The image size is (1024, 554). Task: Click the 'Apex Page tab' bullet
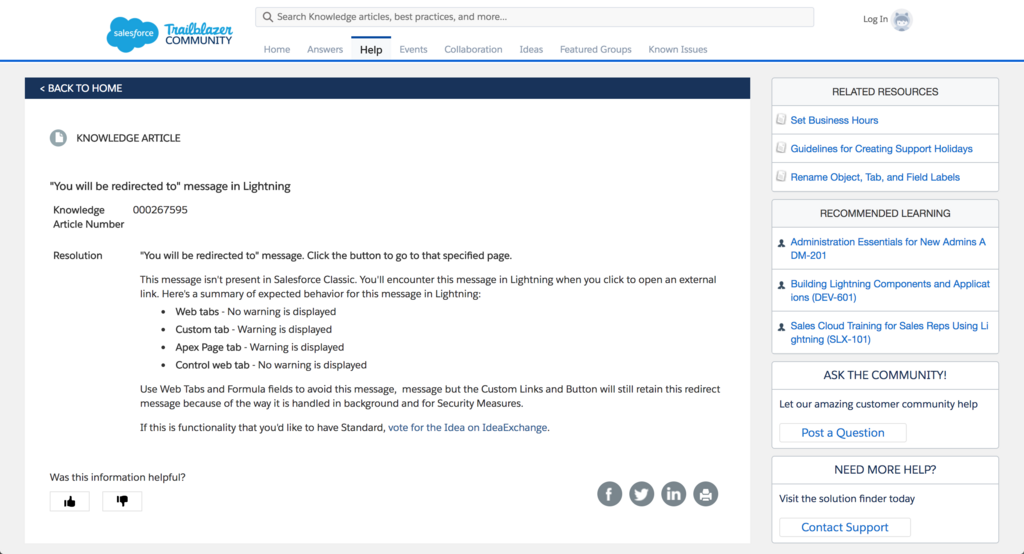tap(259, 347)
